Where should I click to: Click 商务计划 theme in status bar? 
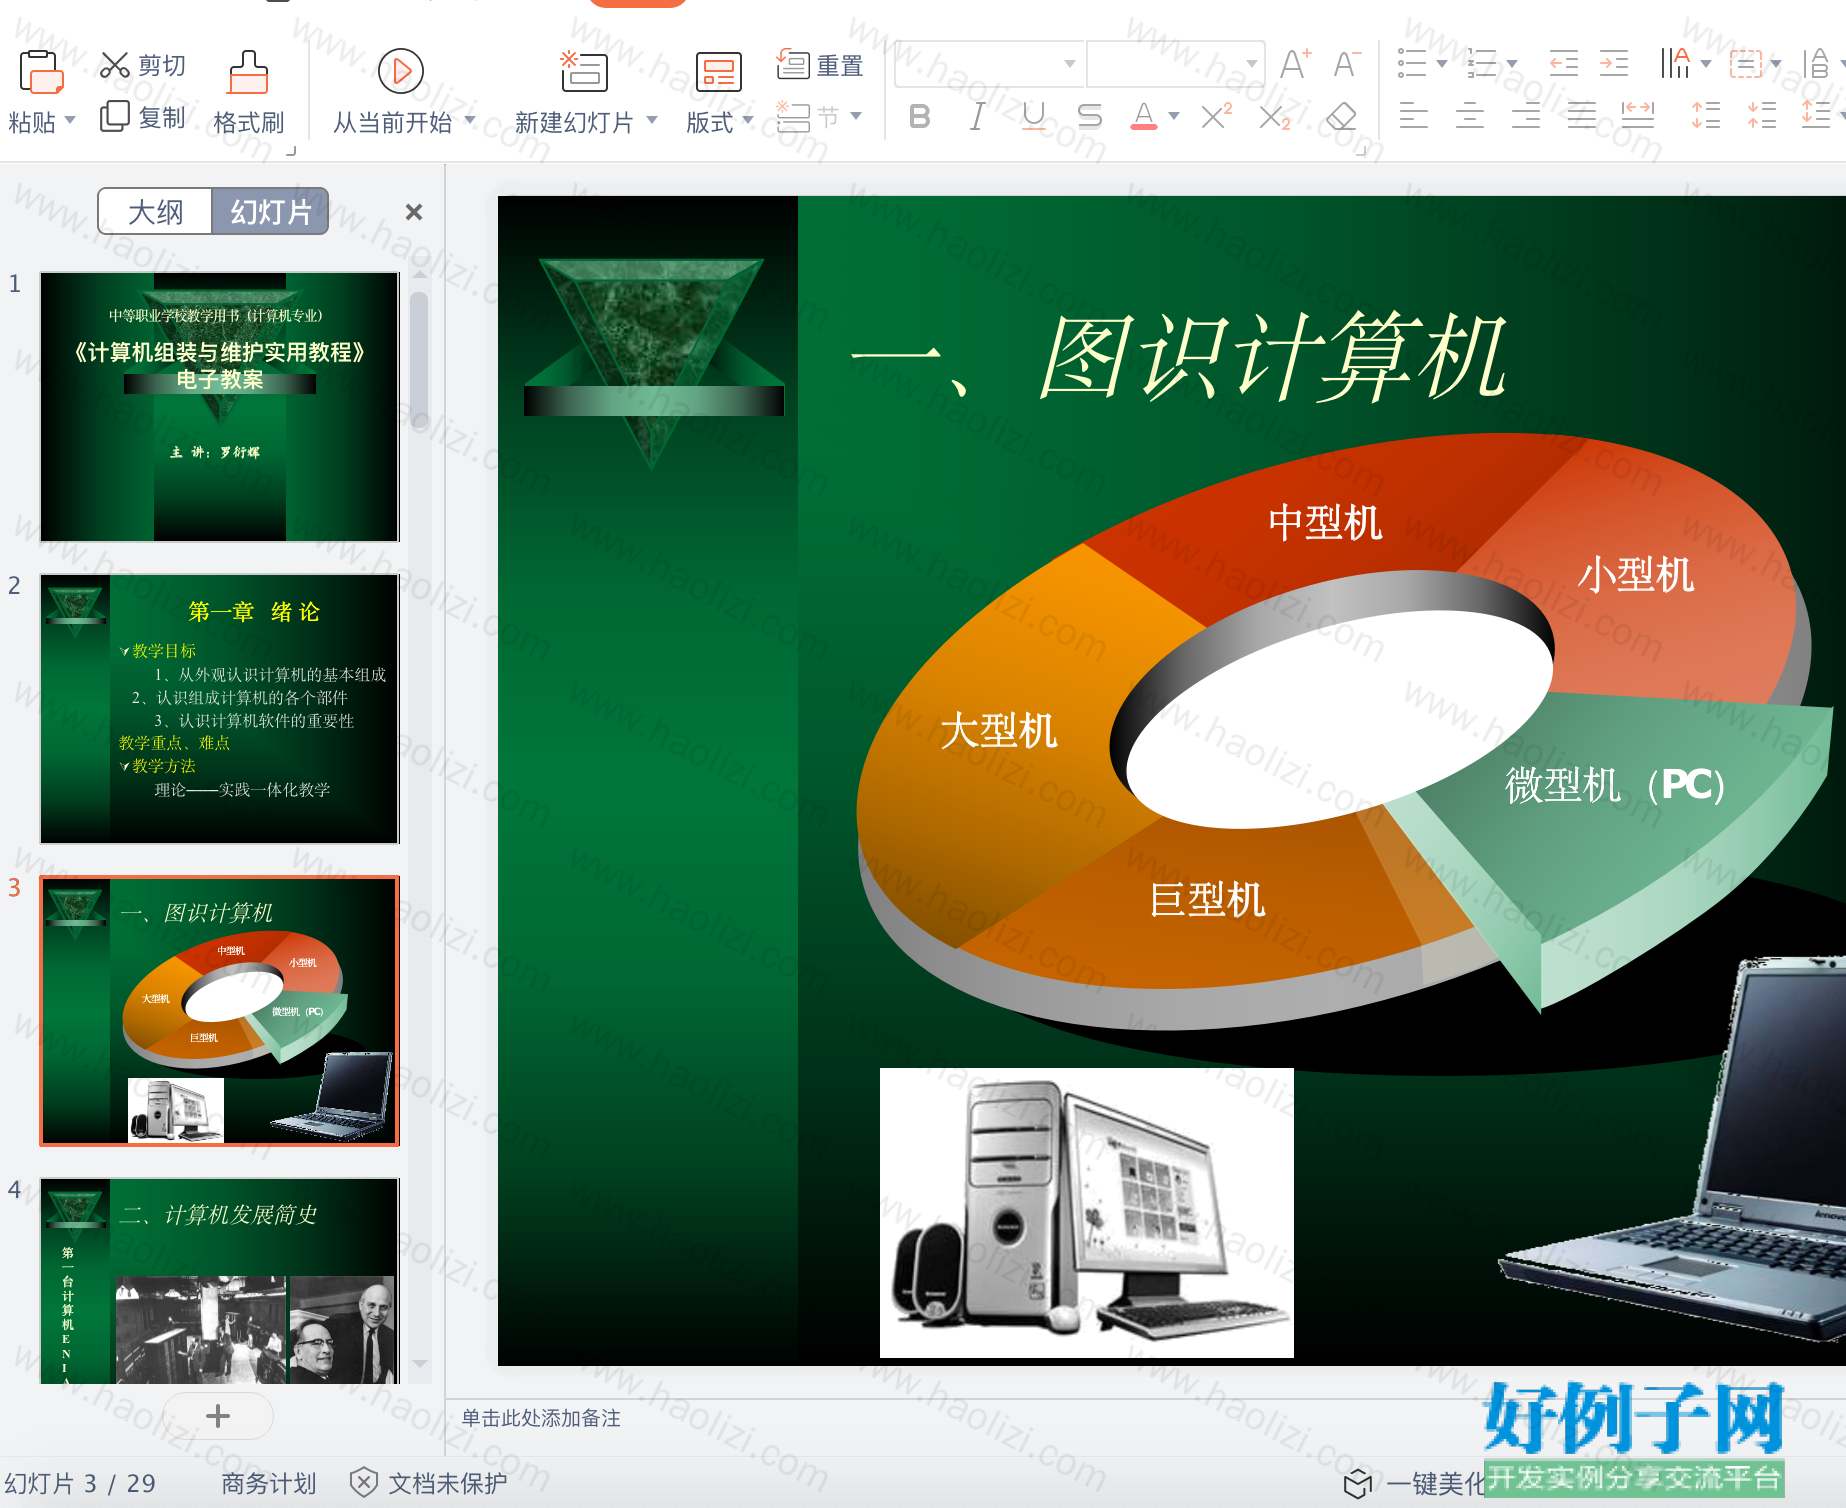pos(268,1483)
